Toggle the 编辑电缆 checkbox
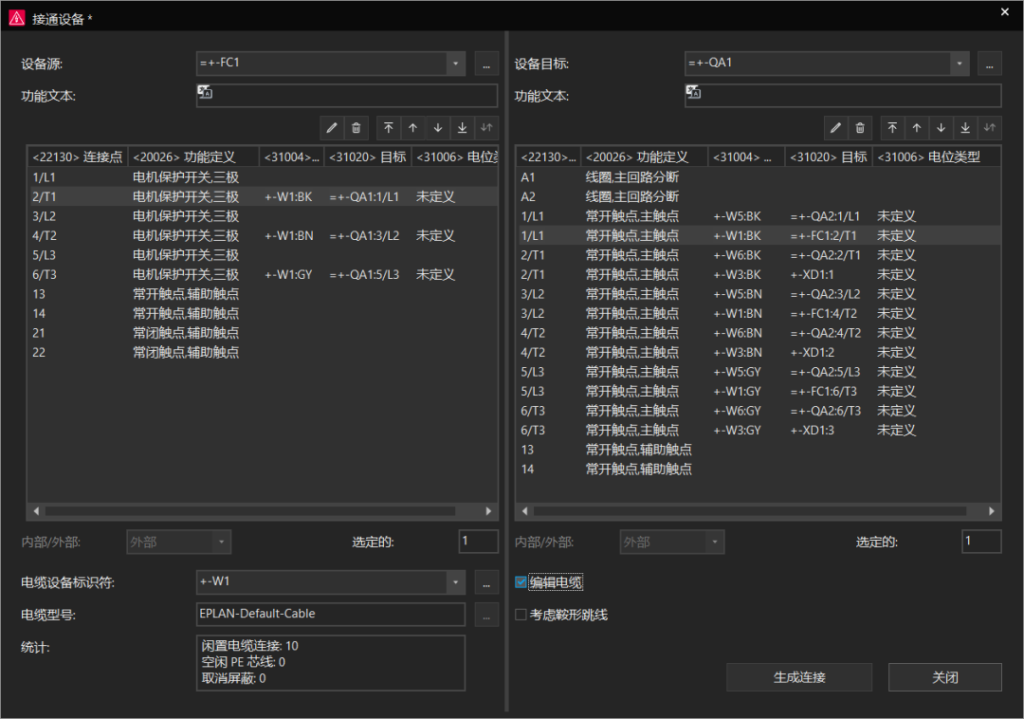 click(x=520, y=583)
